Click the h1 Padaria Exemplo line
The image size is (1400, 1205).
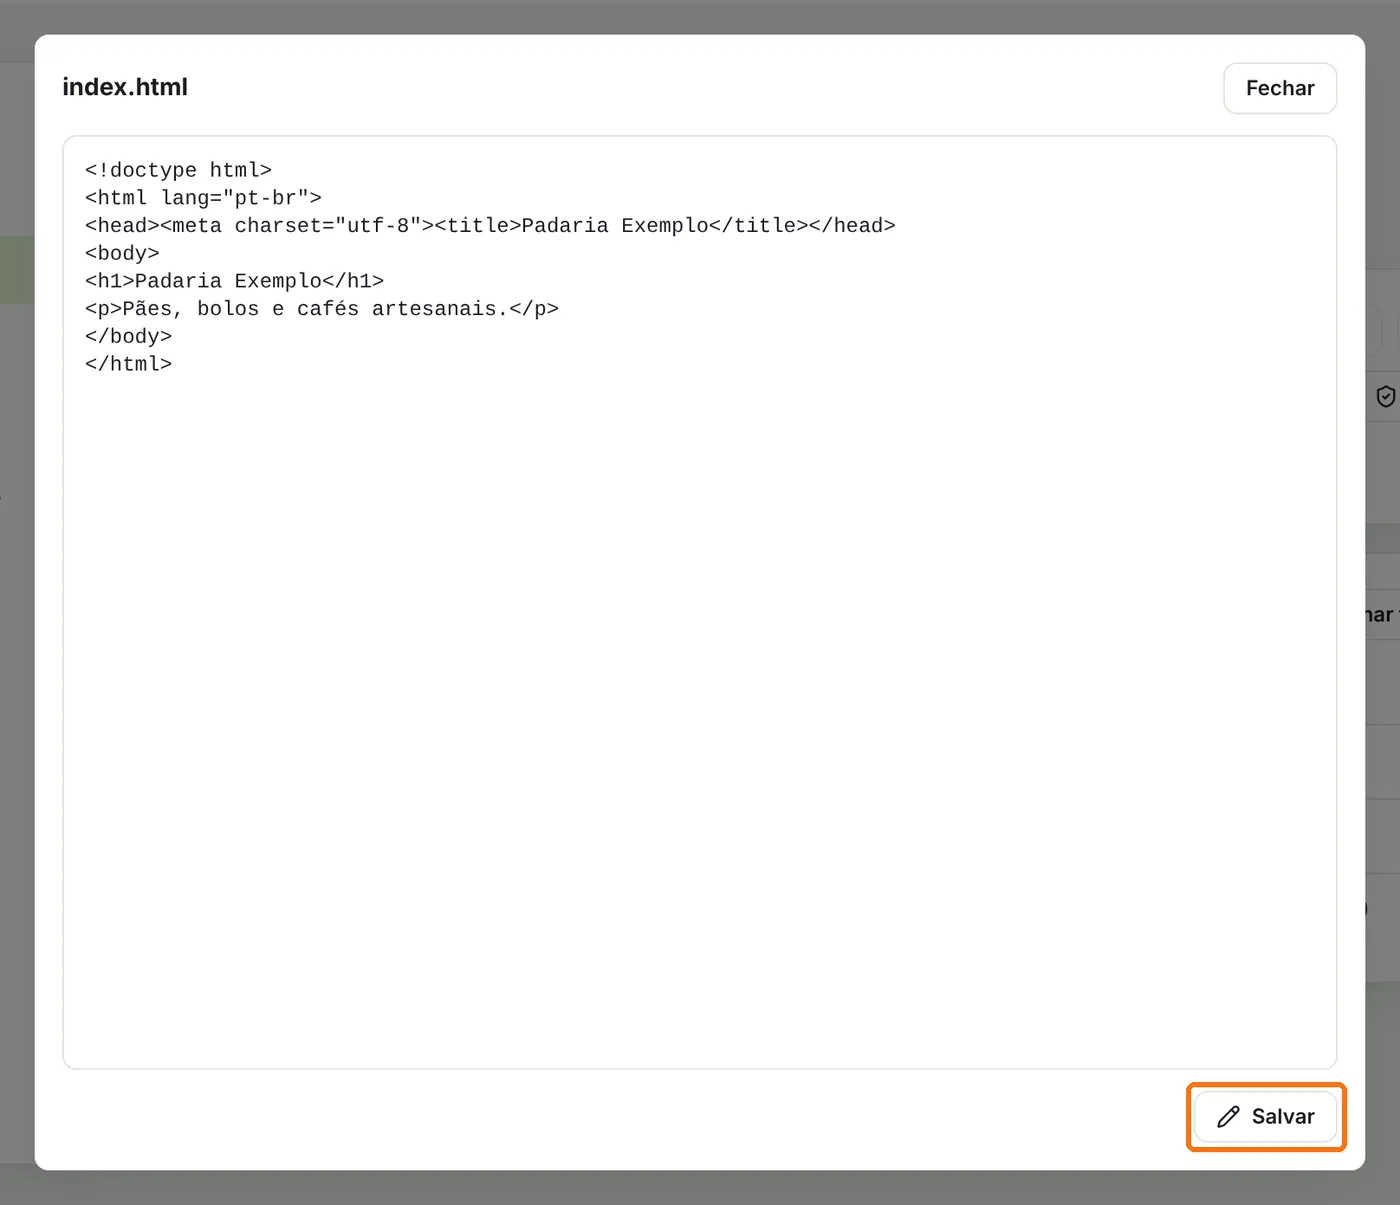click(234, 281)
